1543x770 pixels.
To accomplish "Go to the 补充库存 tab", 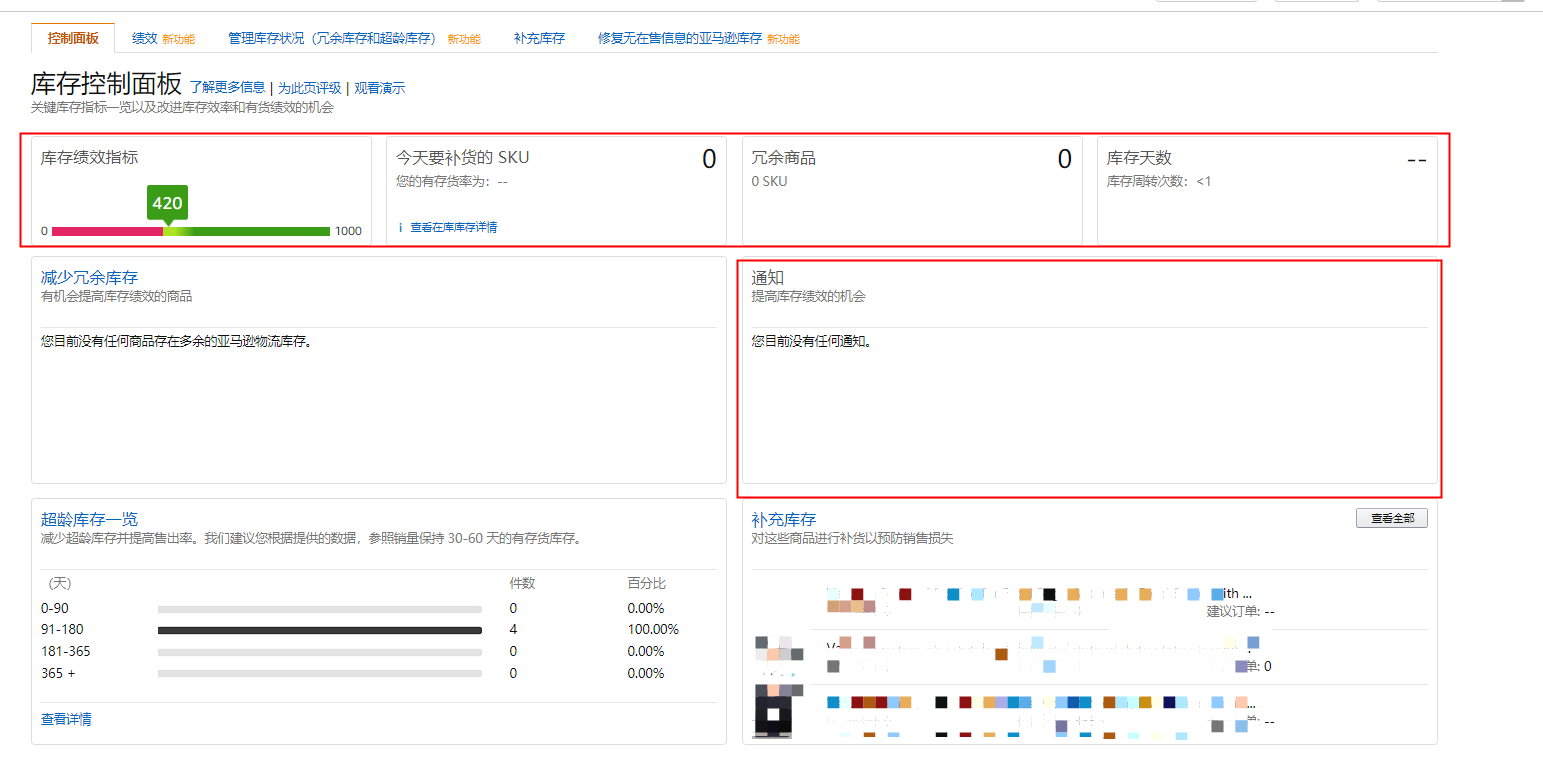I will coord(539,38).
